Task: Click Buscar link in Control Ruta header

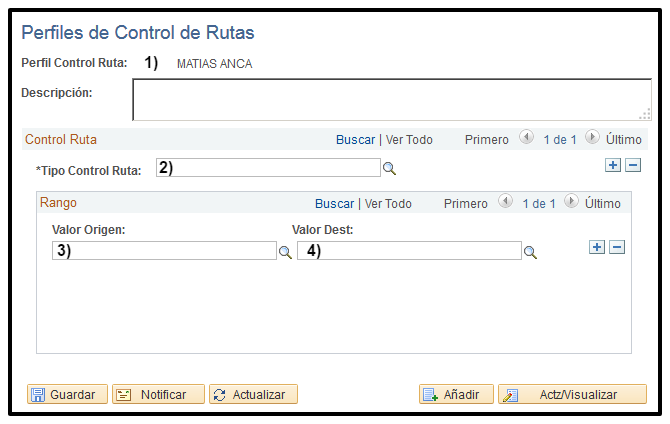Action: coord(355,140)
